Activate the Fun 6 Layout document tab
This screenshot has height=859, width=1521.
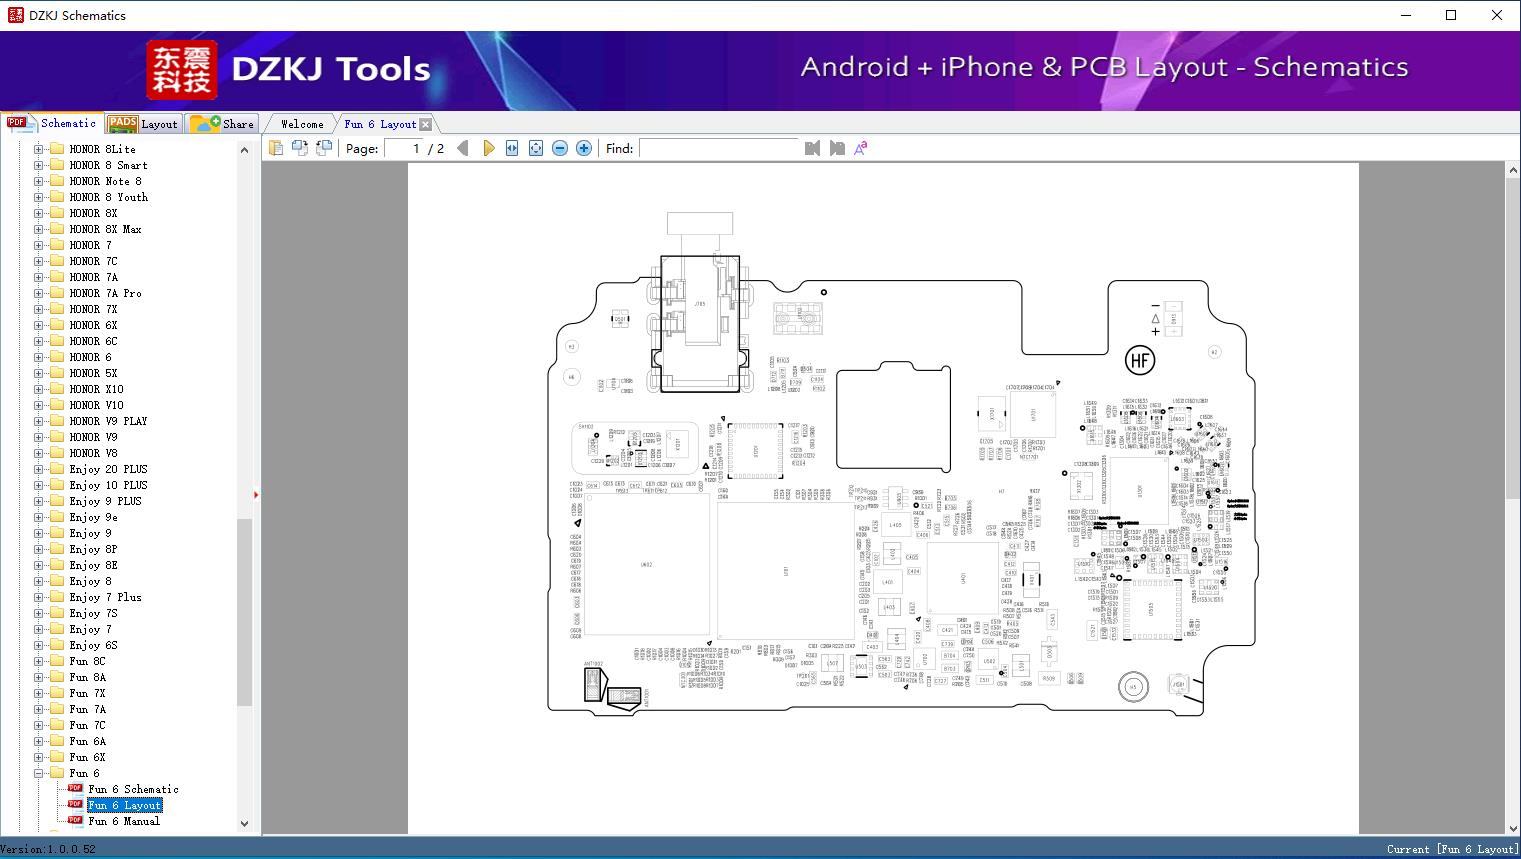coord(380,124)
